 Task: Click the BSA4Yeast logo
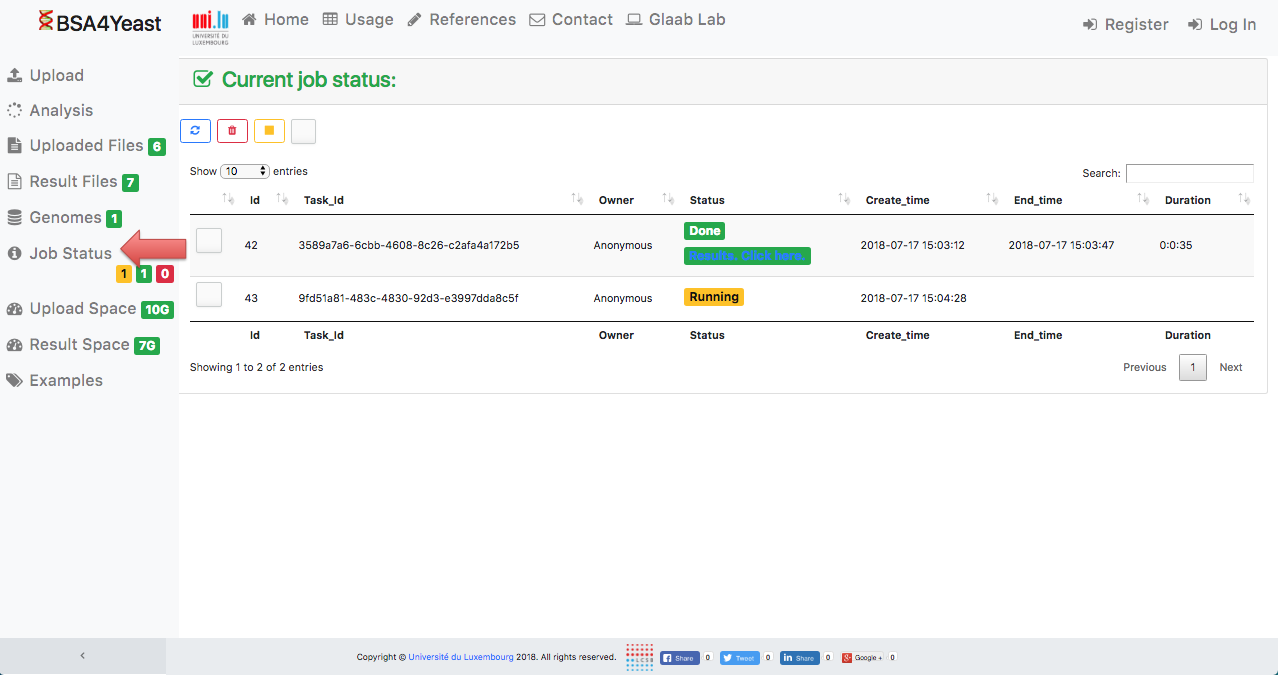click(x=99, y=23)
